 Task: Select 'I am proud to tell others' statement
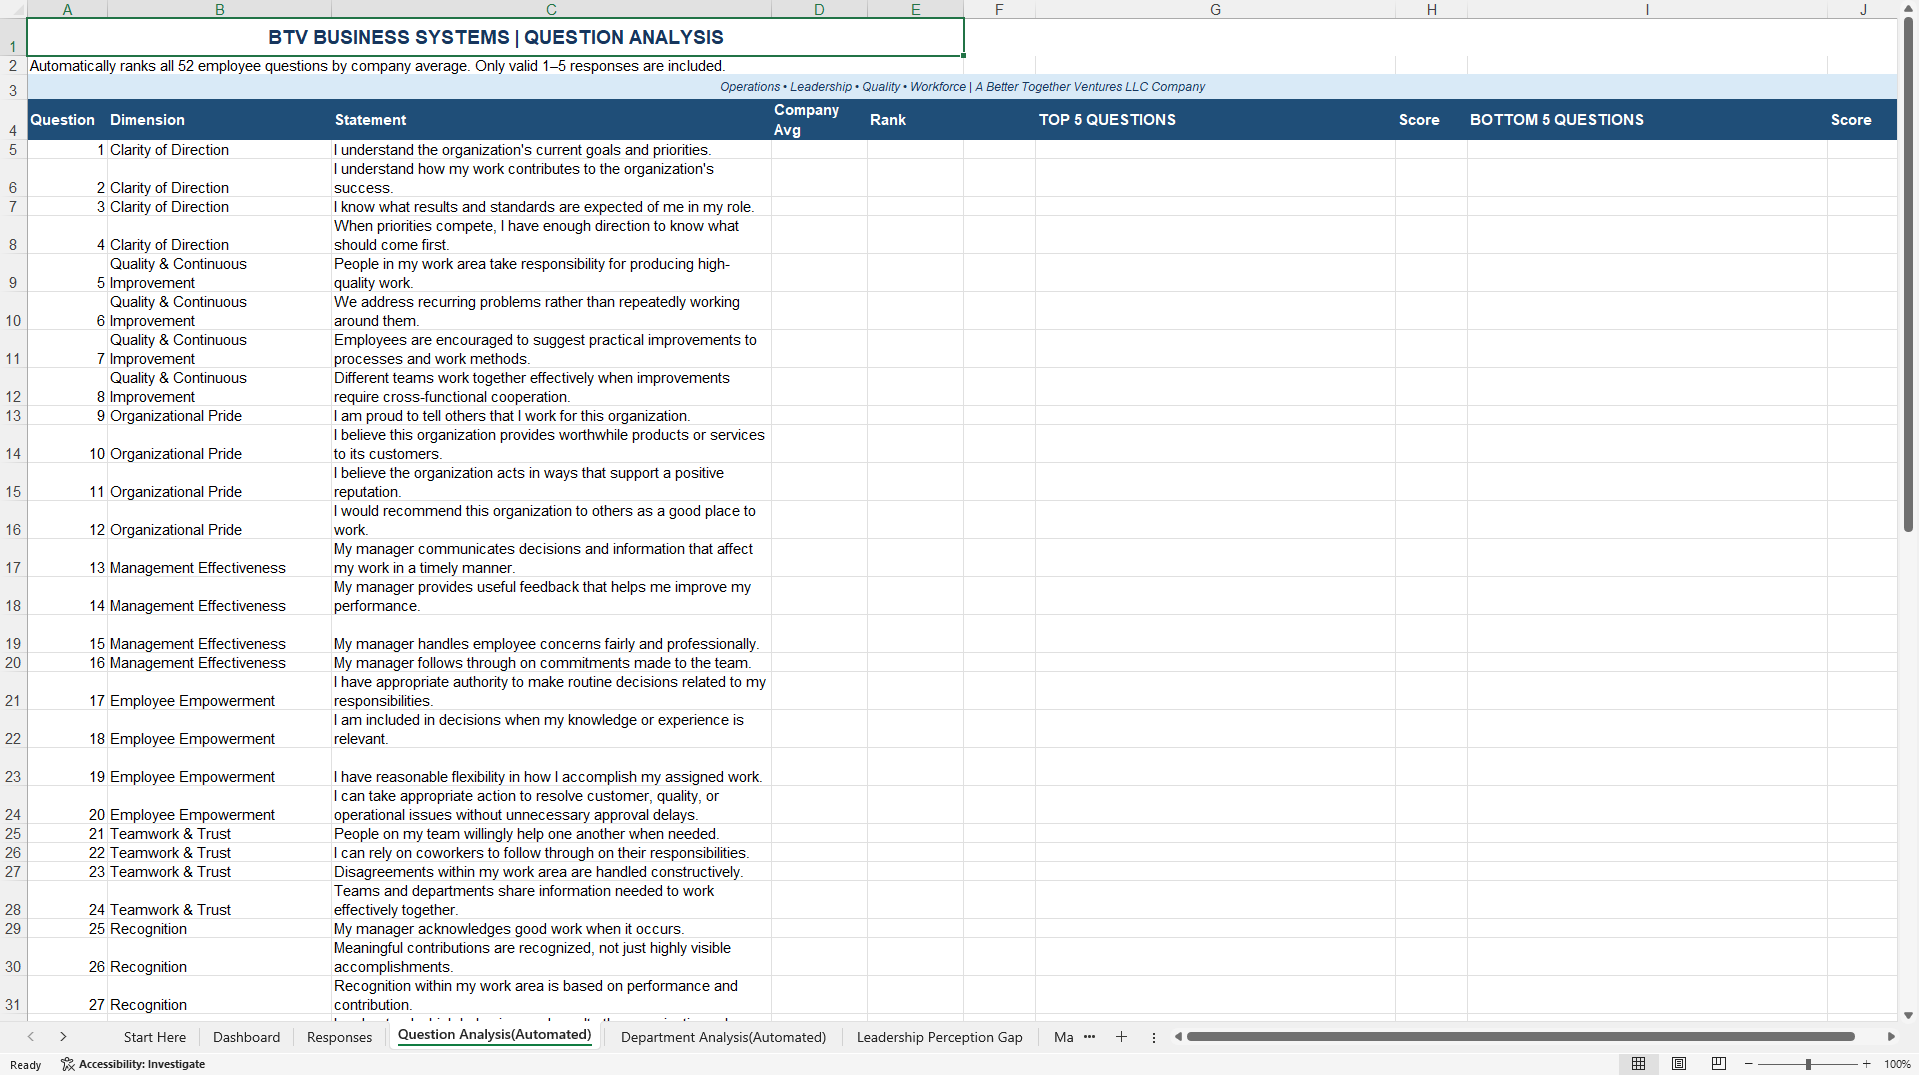551,416
